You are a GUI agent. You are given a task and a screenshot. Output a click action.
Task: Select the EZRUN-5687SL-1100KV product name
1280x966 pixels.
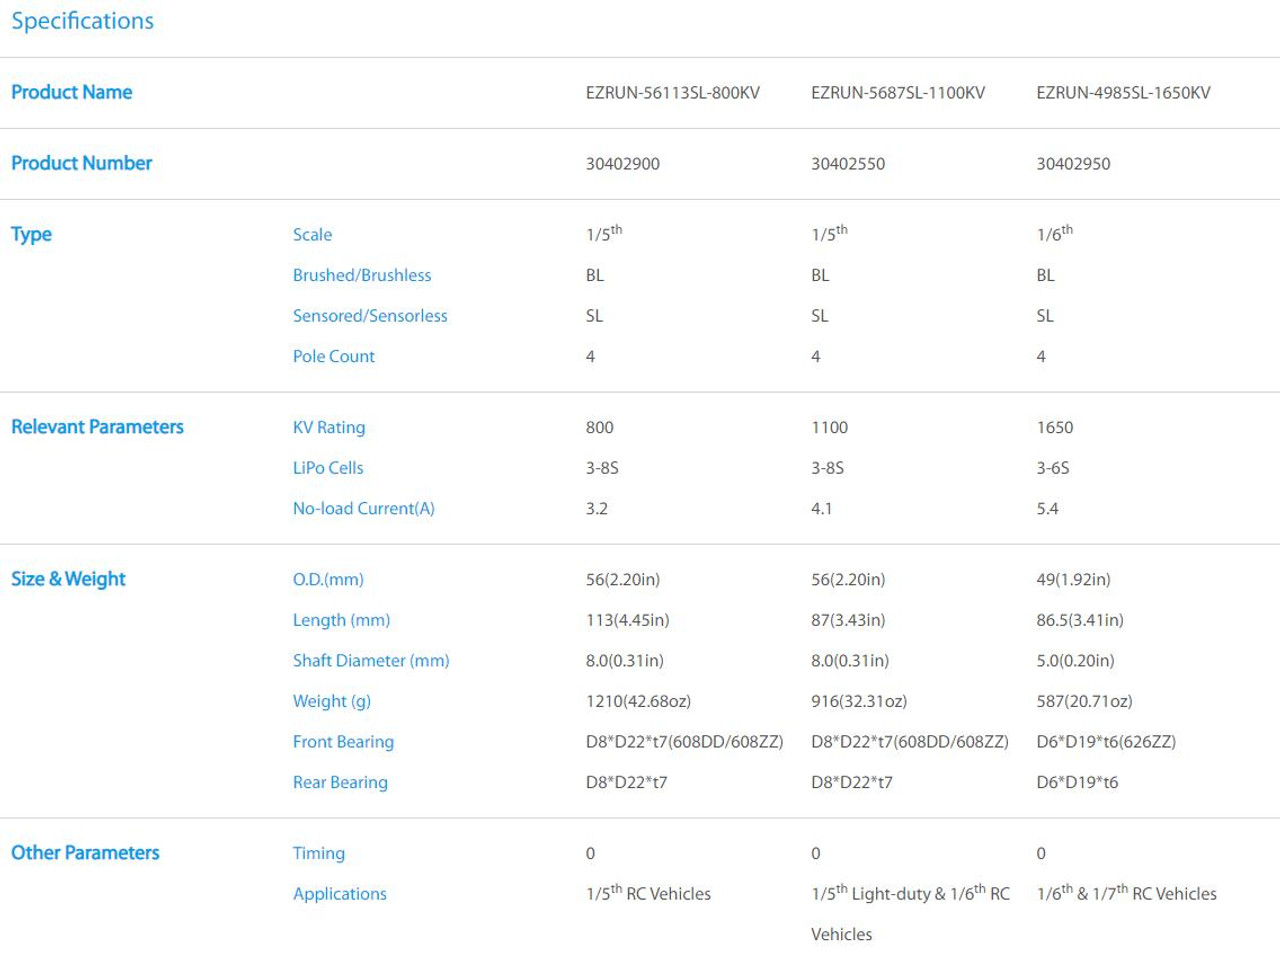click(x=897, y=93)
